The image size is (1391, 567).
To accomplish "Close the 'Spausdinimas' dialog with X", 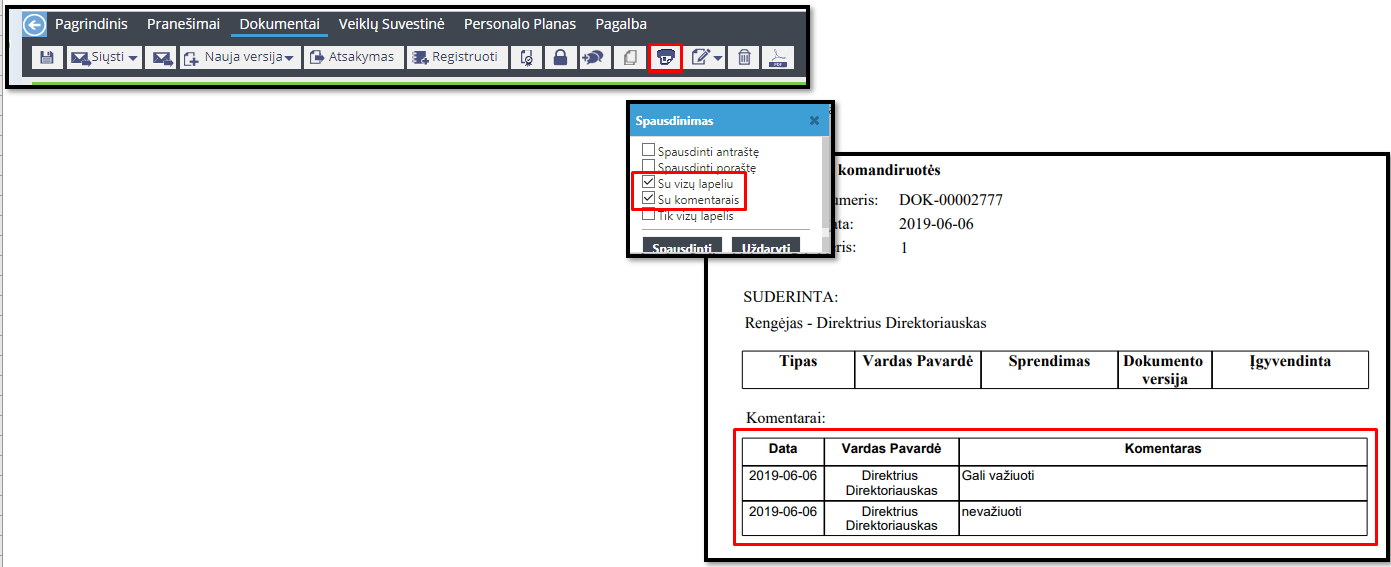I will pos(814,120).
